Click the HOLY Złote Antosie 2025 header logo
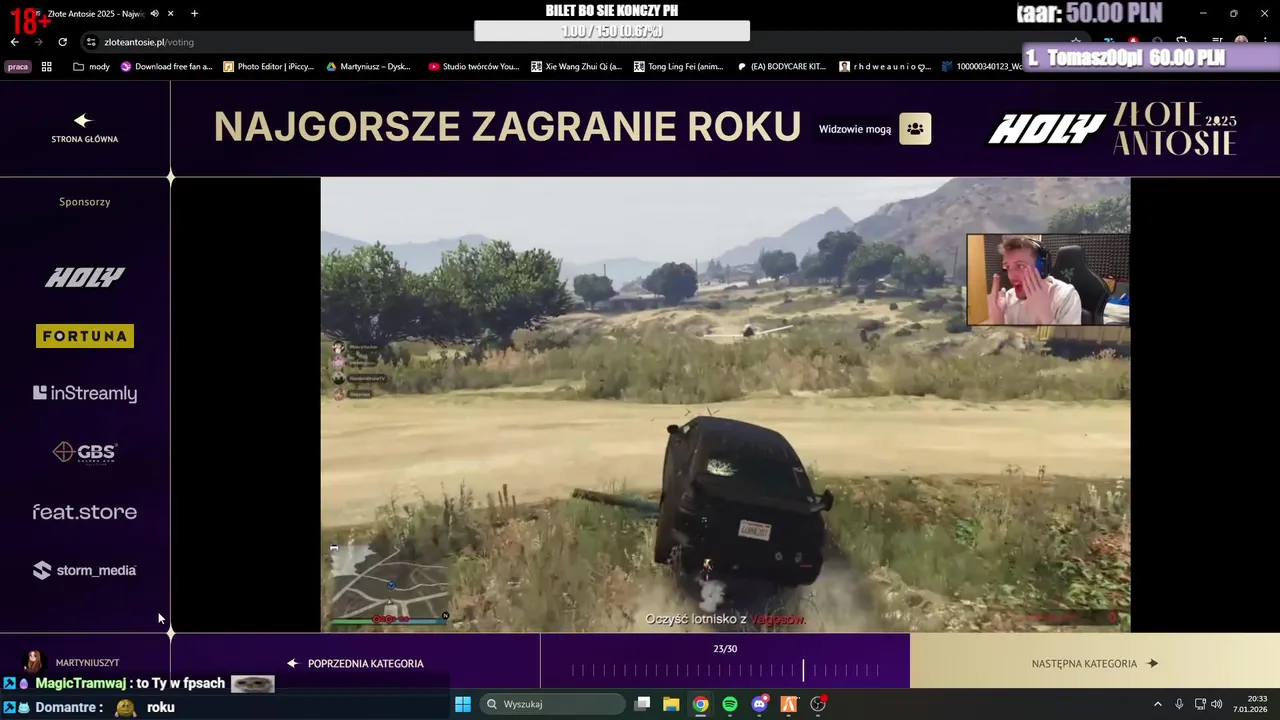Viewport: 1280px width, 720px height. [1112, 128]
